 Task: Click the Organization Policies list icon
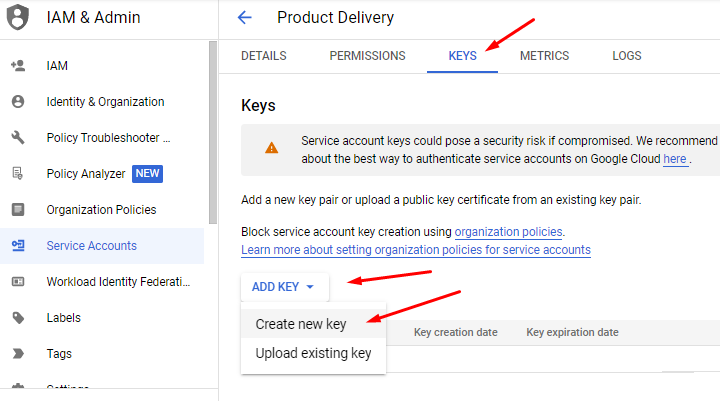tap(18, 209)
